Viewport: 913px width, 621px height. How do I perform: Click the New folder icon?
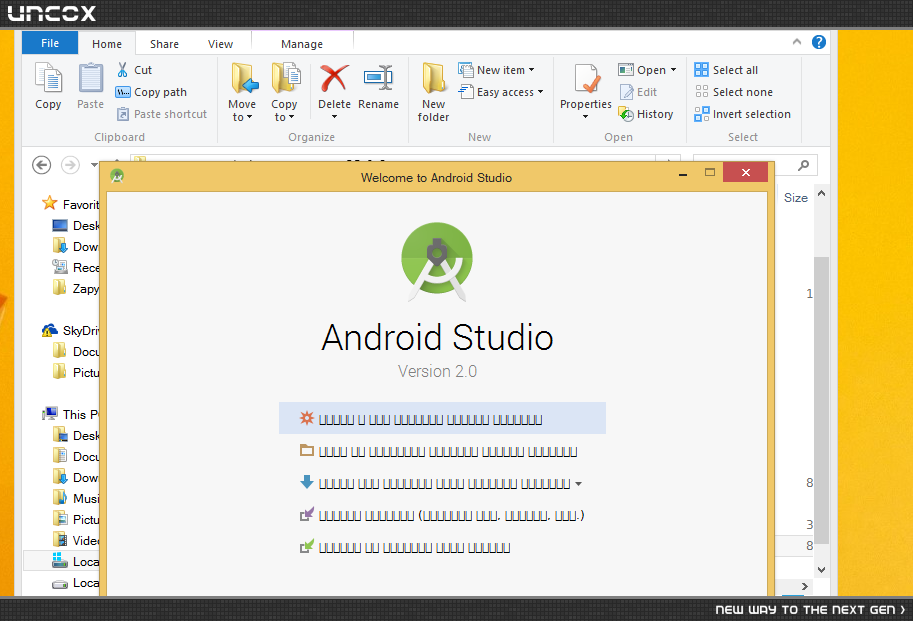tap(434, 78)
